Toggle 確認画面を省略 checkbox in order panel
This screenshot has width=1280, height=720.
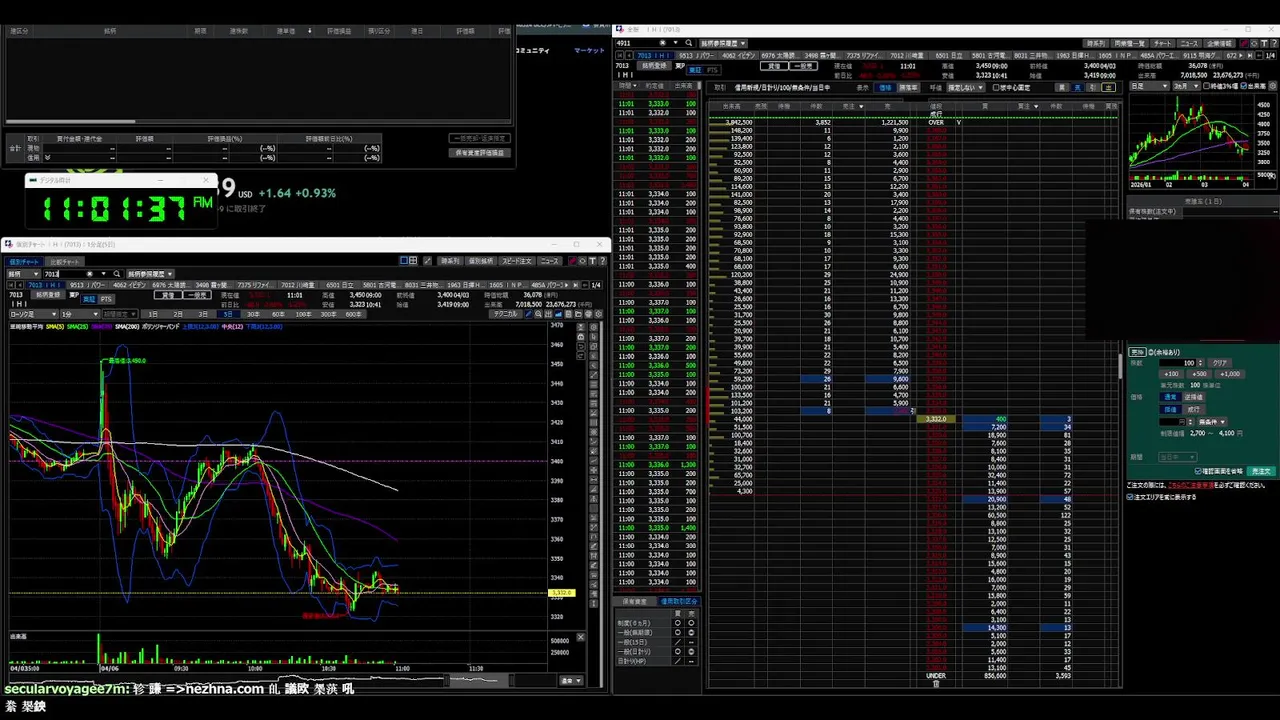tap(1197, 471)
